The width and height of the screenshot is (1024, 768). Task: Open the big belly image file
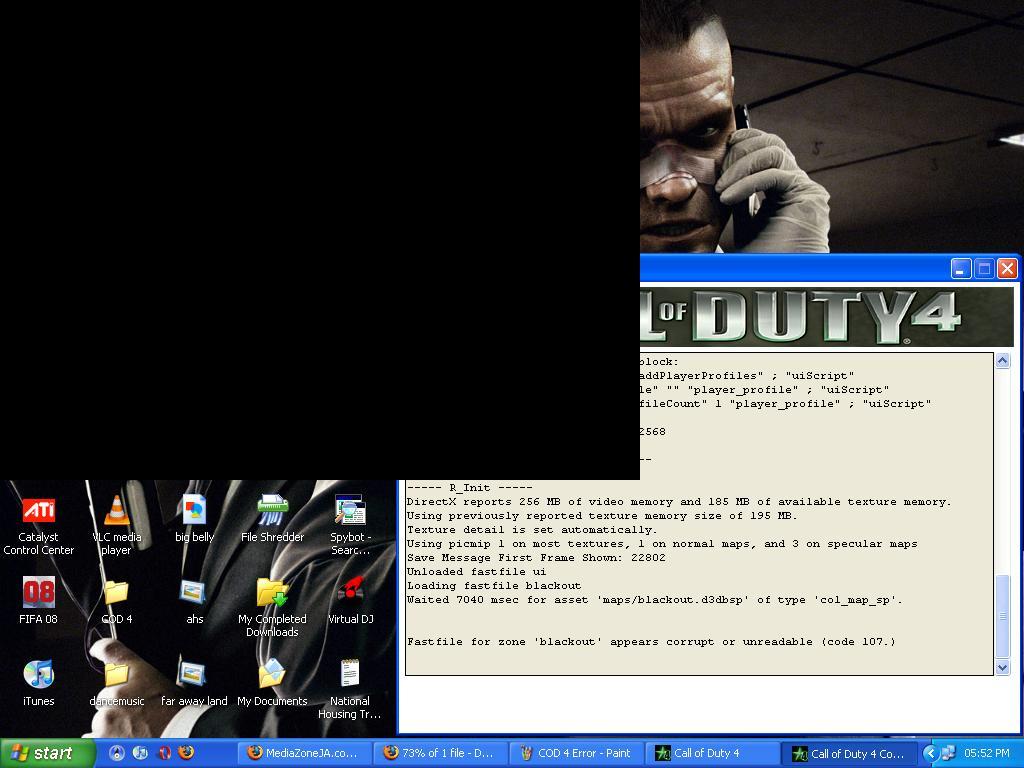(194, 512)
